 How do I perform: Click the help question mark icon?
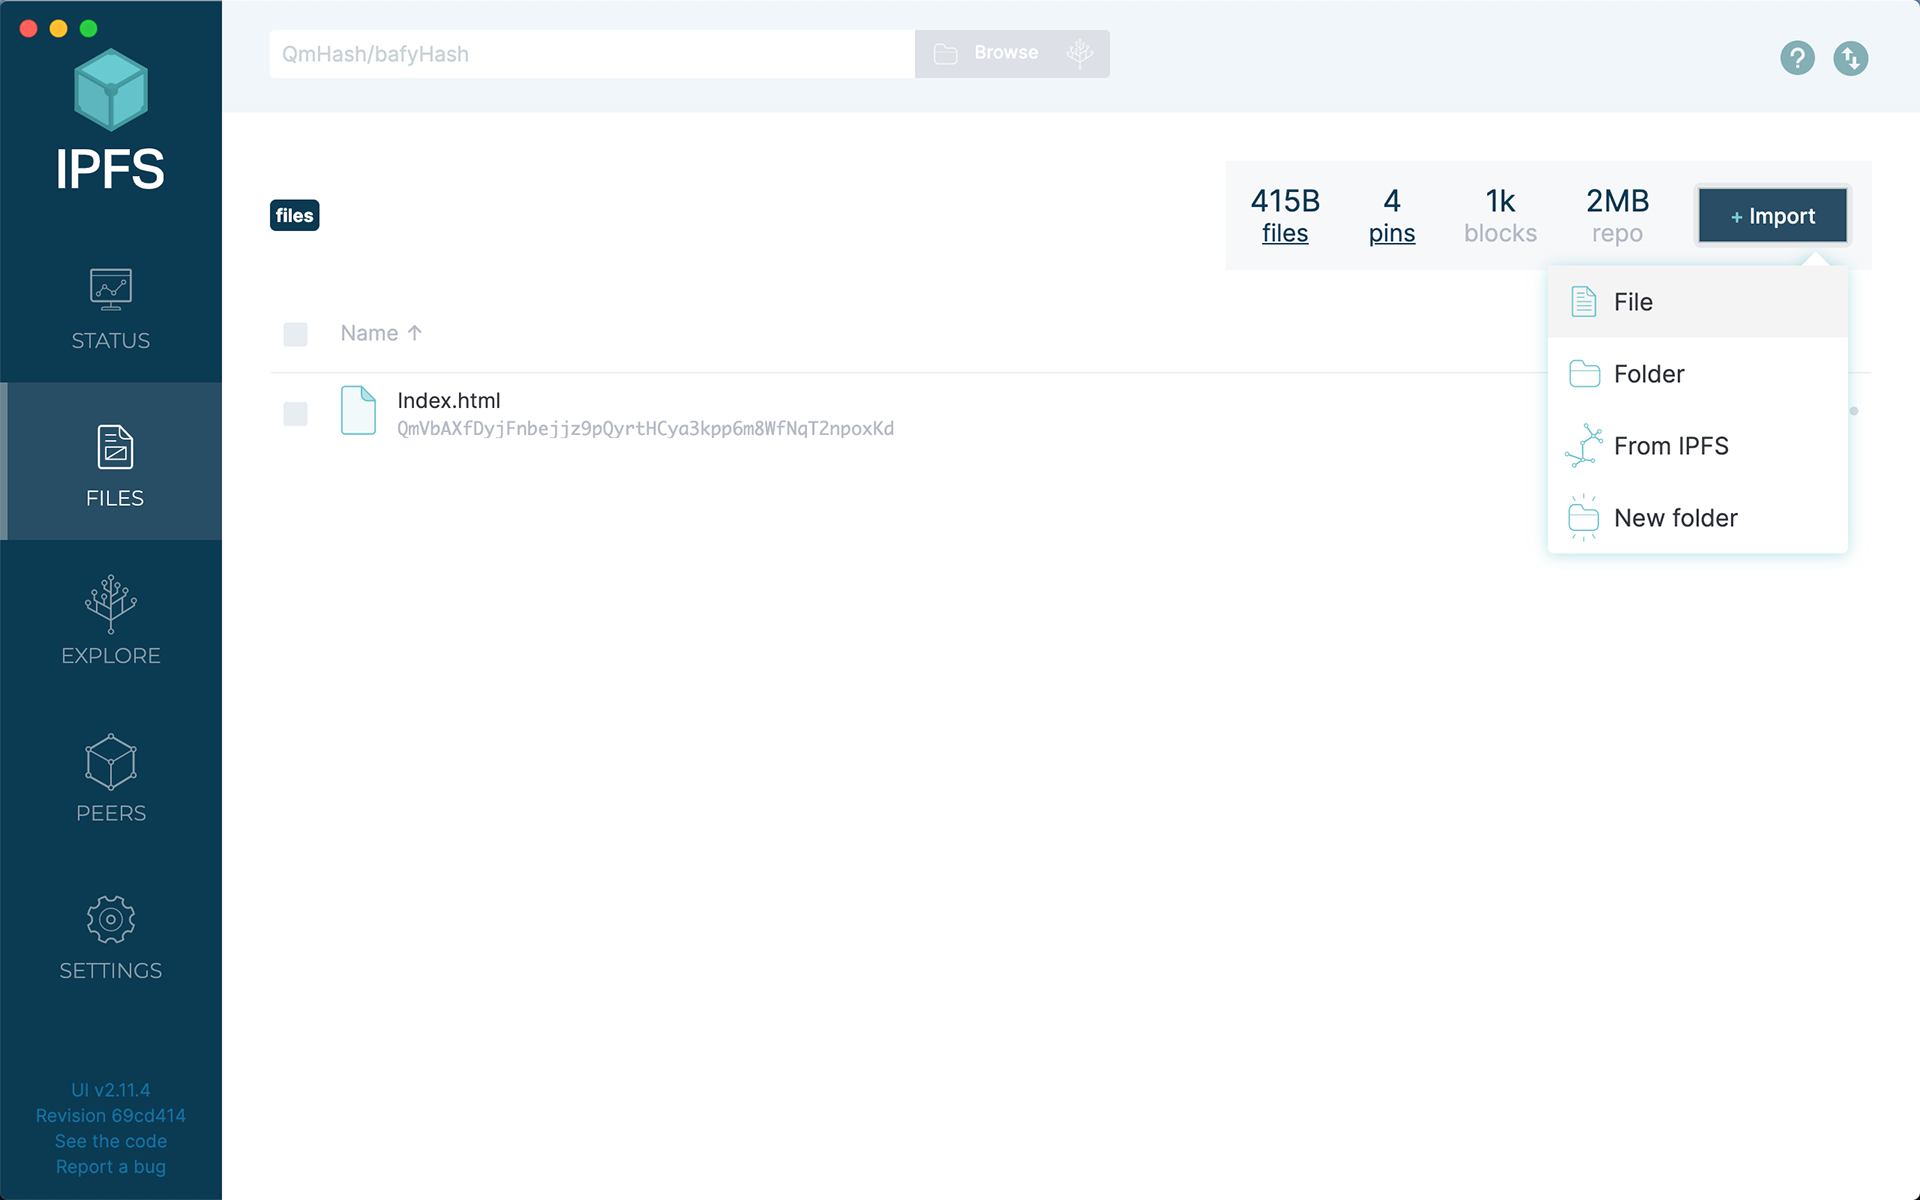[x=1797, y=58]
